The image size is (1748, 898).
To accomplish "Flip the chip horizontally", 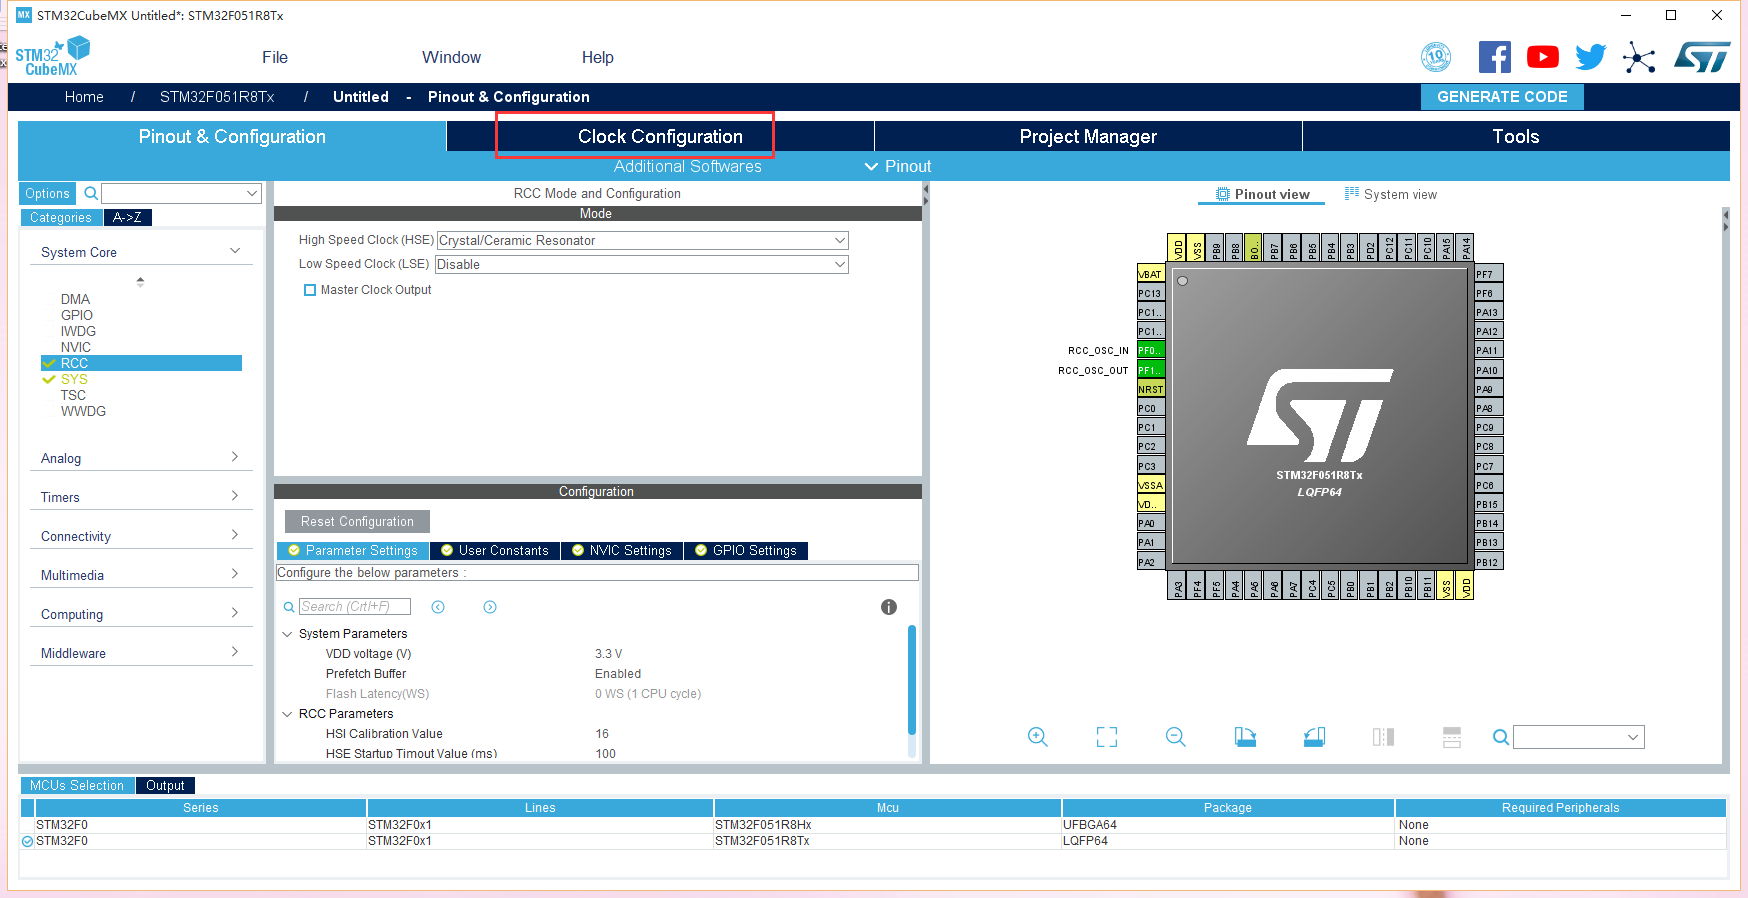I will tap(1383, 737).
